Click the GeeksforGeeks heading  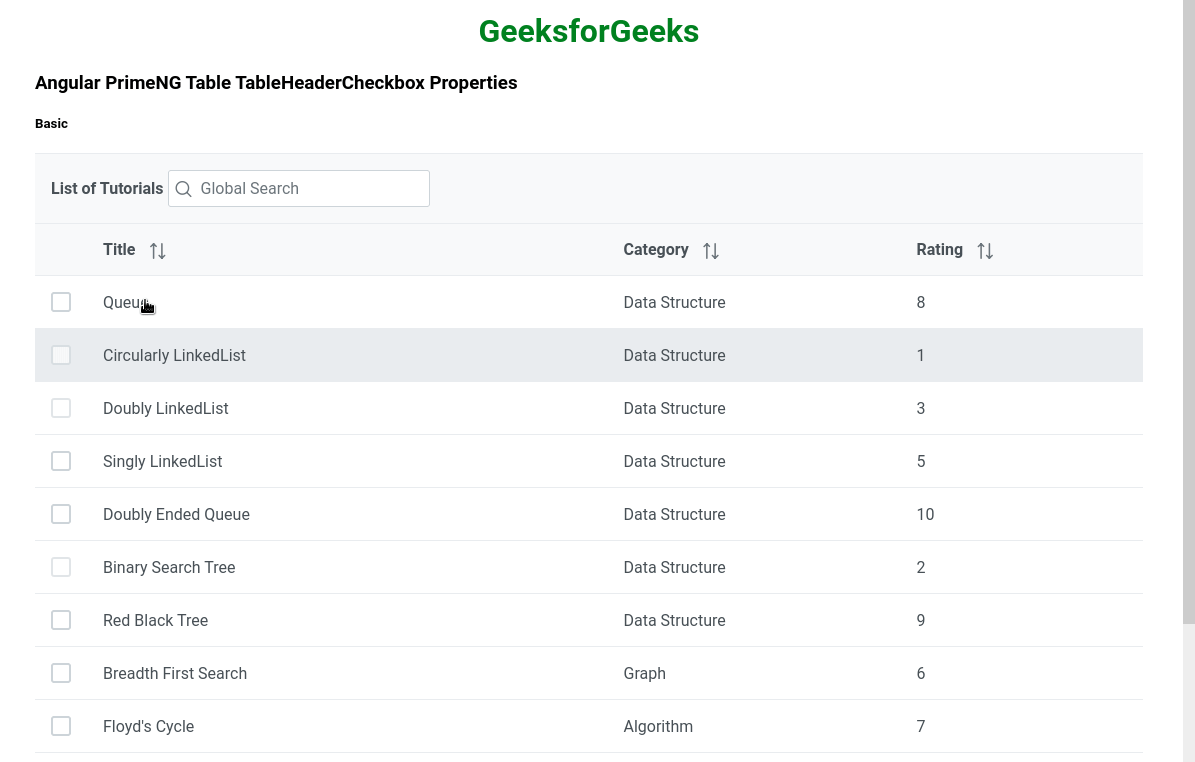(x=588, y=32)
